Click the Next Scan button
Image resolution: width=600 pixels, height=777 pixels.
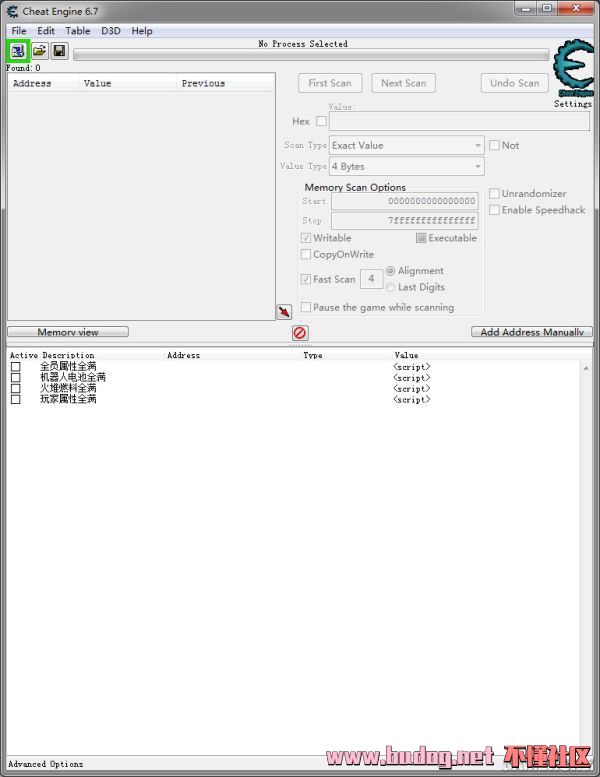pyautogui.click(x=403, y=83)
